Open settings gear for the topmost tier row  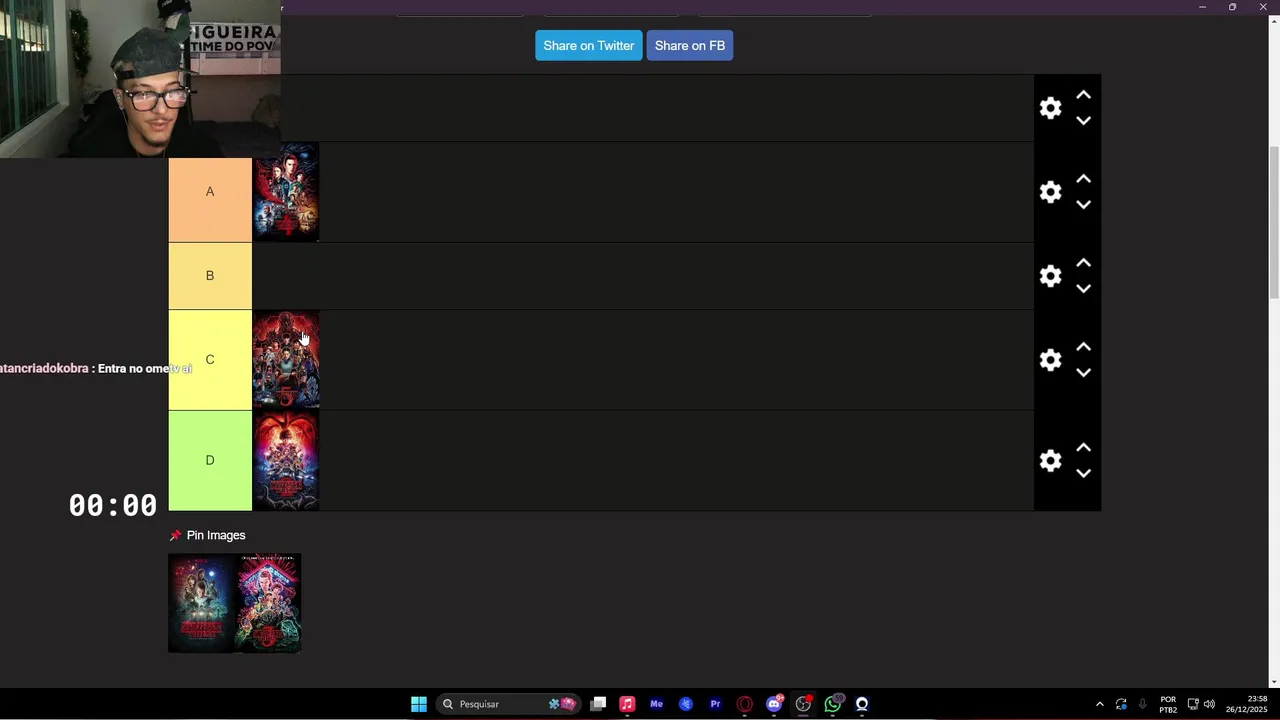[1050, 108]
